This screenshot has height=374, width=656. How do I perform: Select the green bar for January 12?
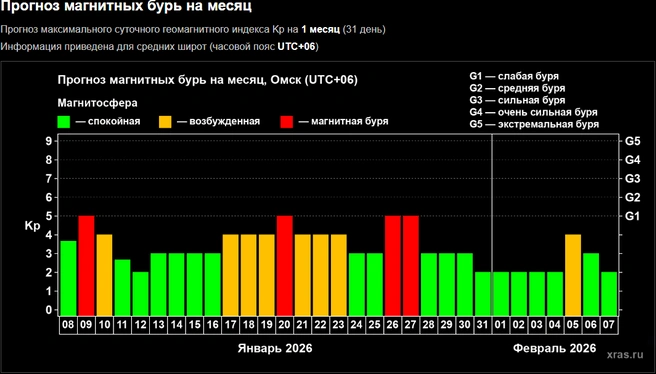point(140,294)
